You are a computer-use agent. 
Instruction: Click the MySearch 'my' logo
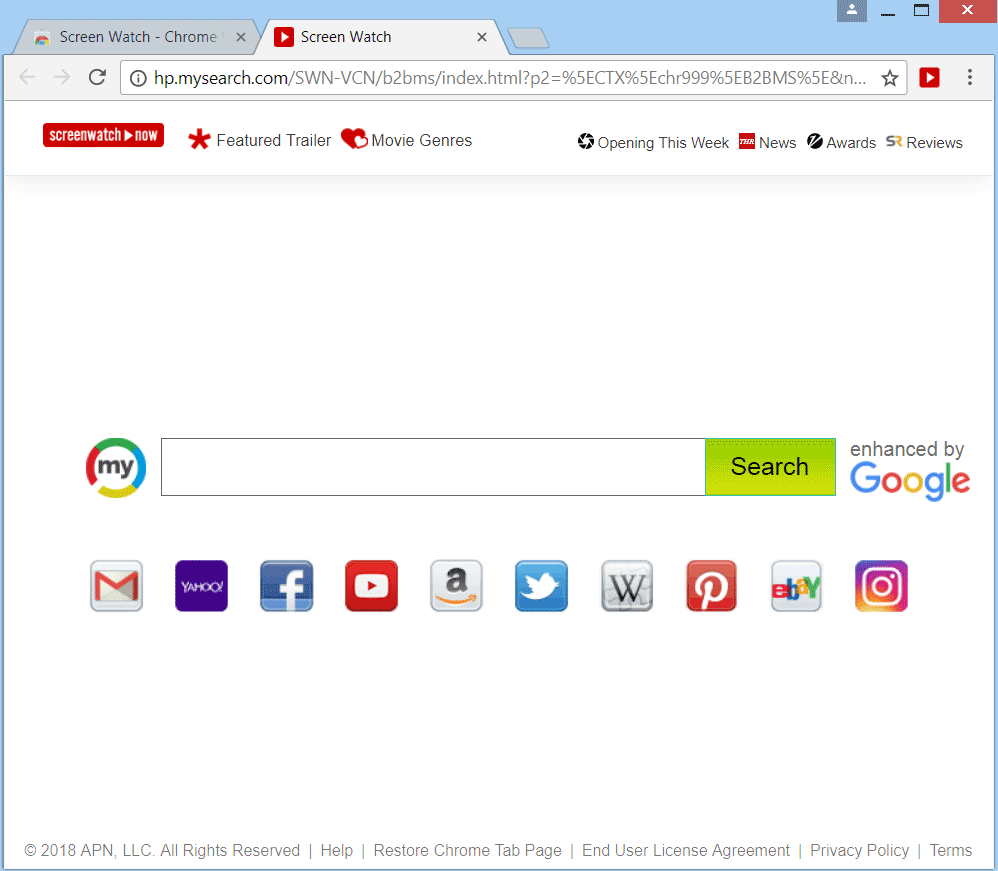pos(116,467)
